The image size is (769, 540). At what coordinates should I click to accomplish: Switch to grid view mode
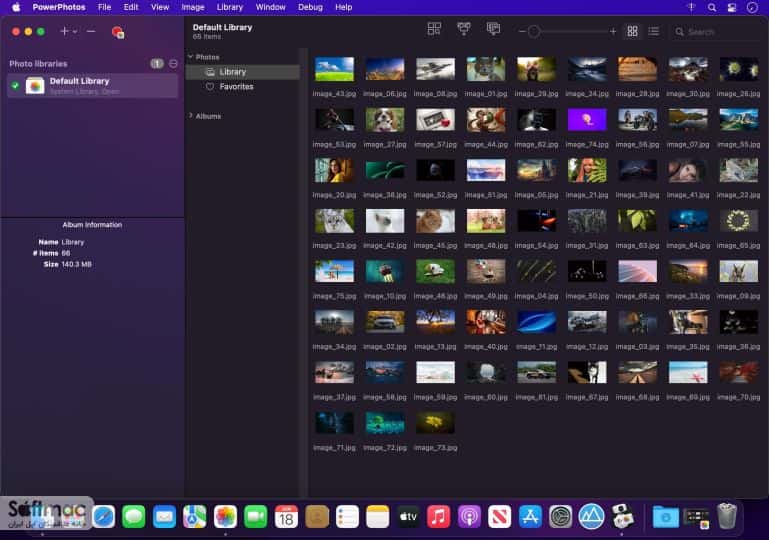[632, 31]
